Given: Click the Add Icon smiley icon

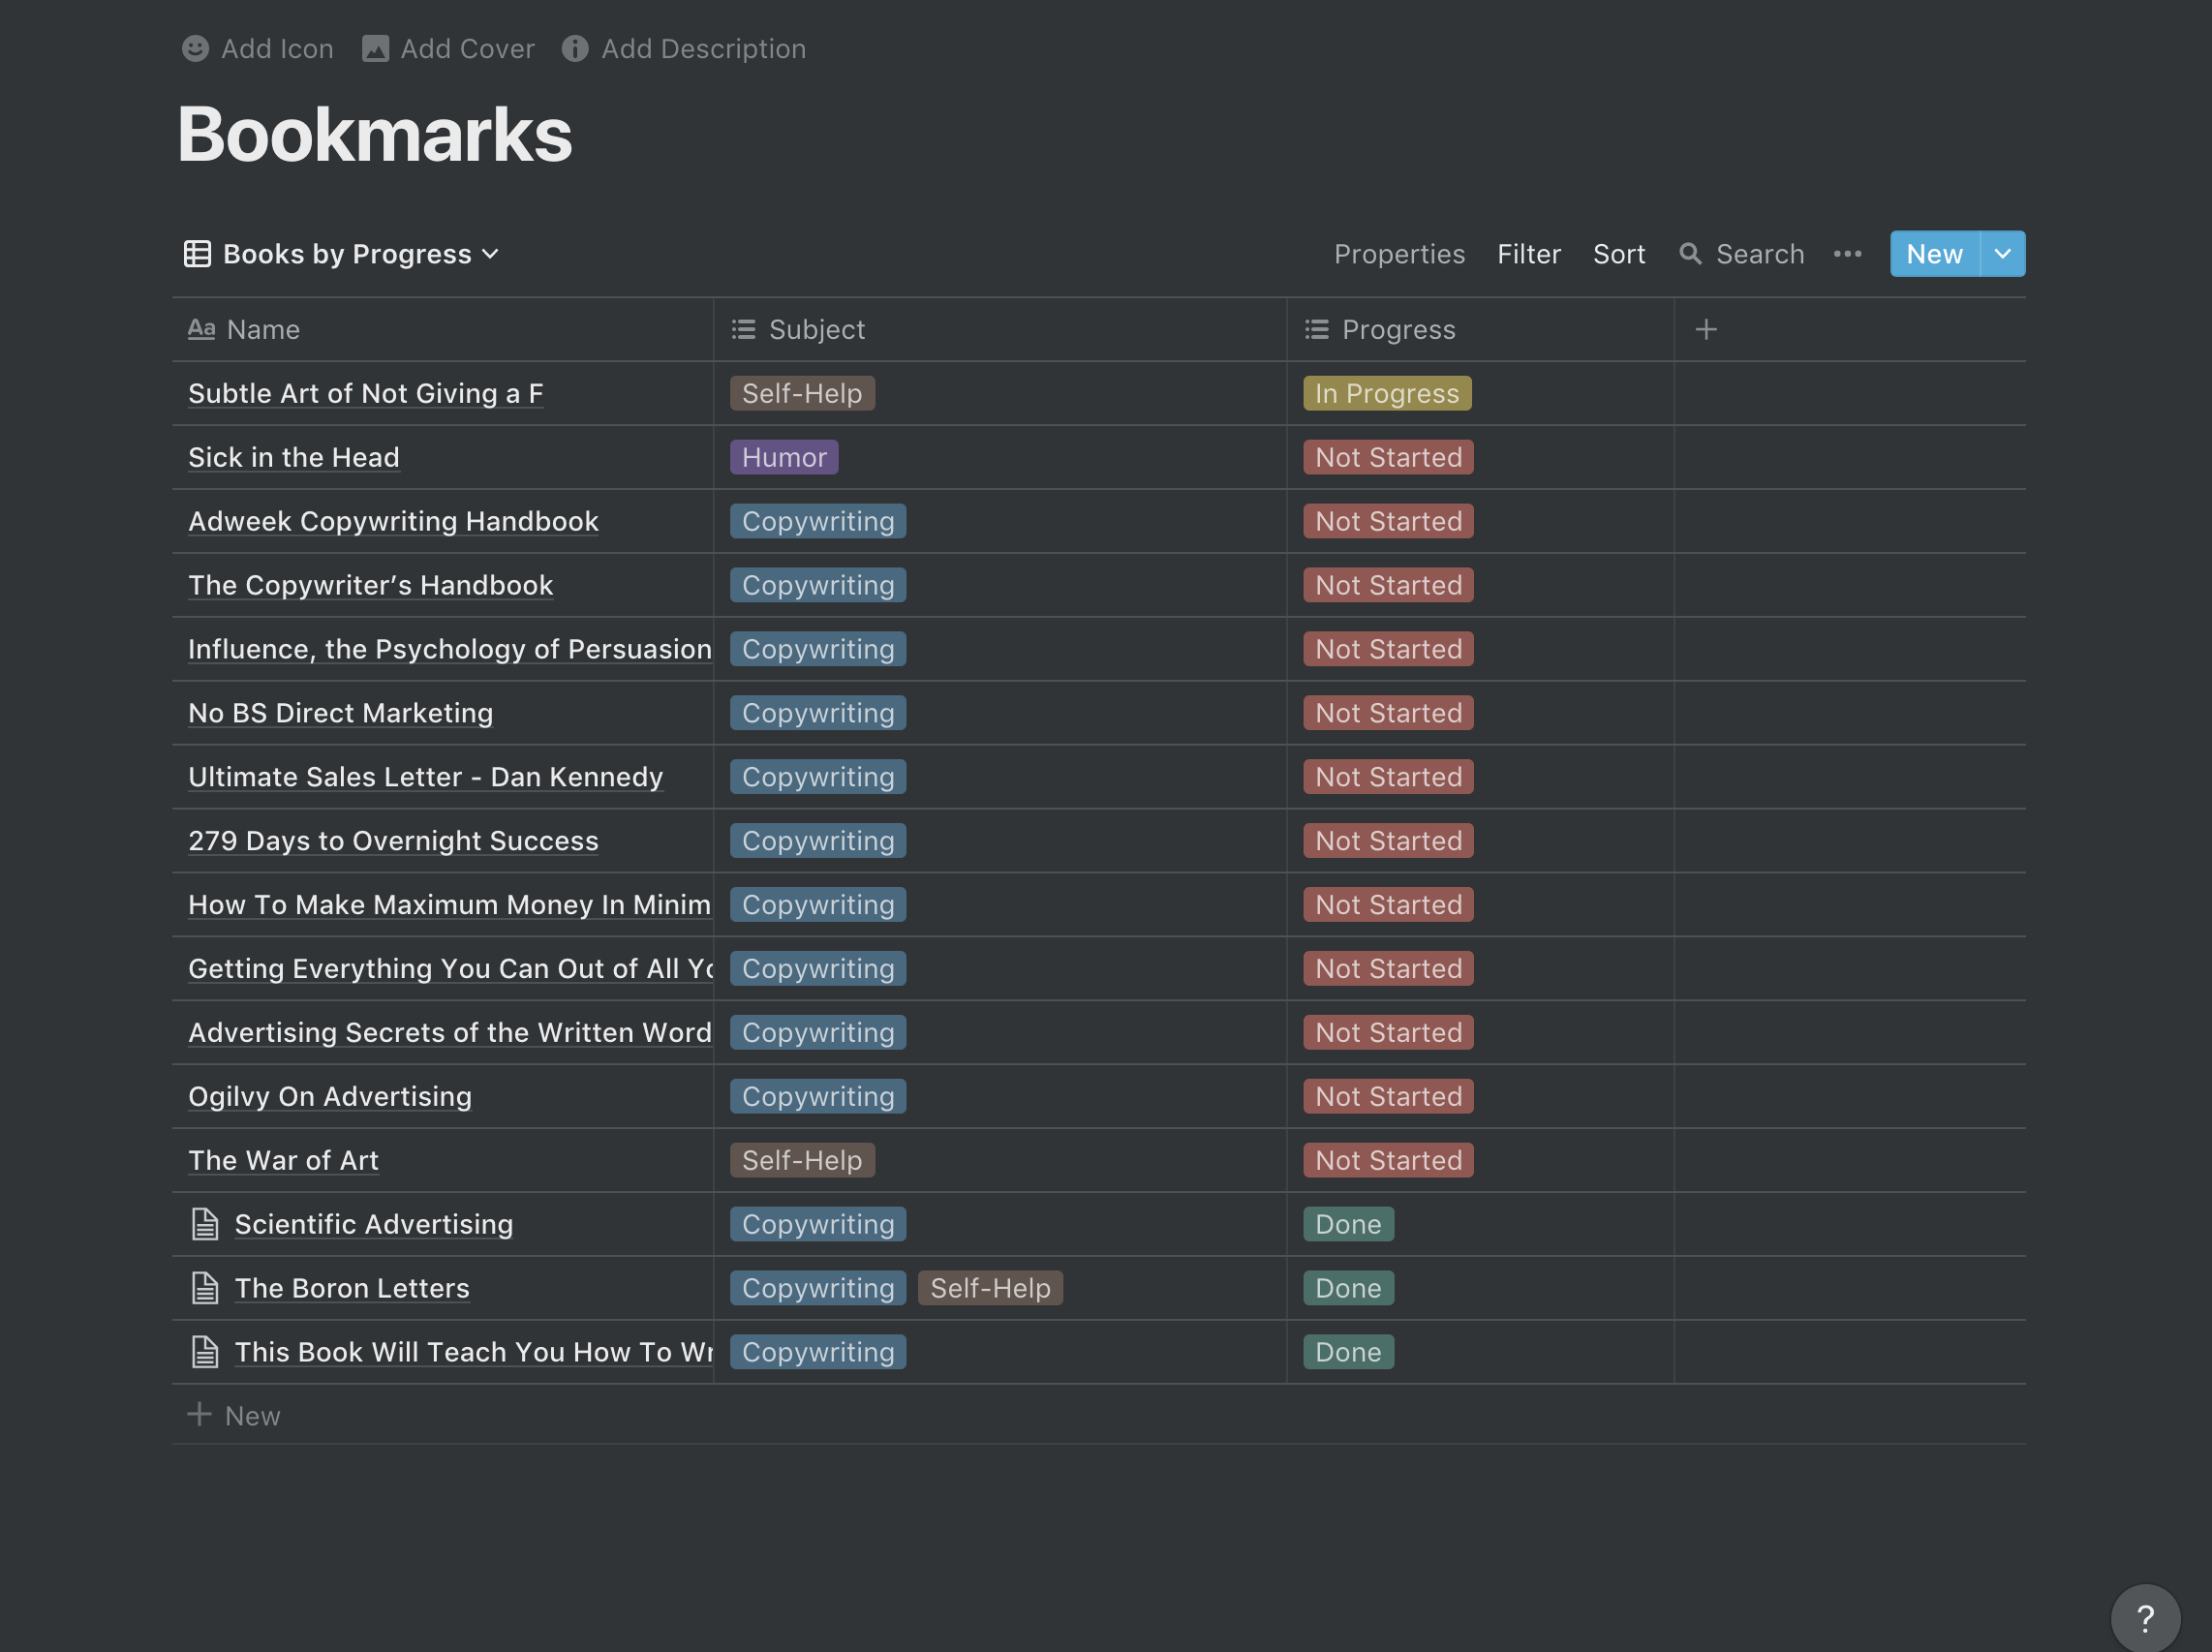Looking at the screenshot, I should pyautogui.click(x=195, y=48).
